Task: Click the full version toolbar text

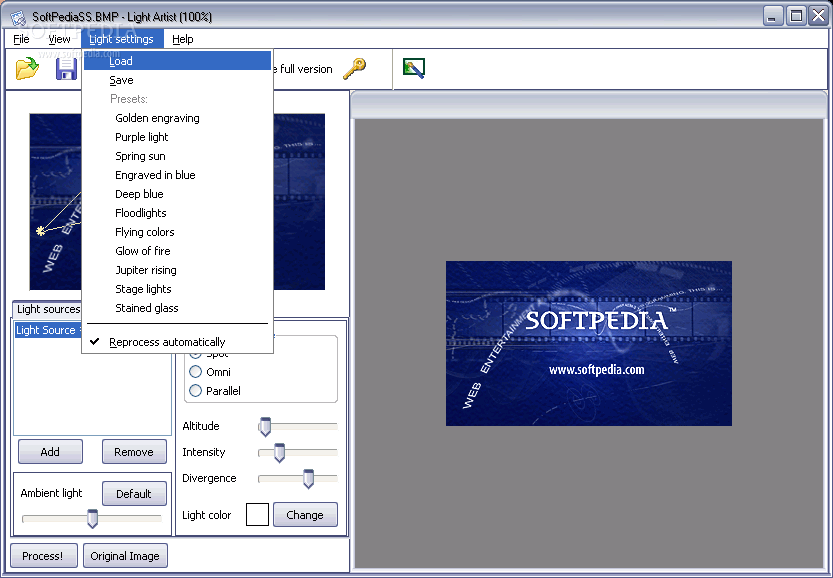Action: [x=305, y=69]
